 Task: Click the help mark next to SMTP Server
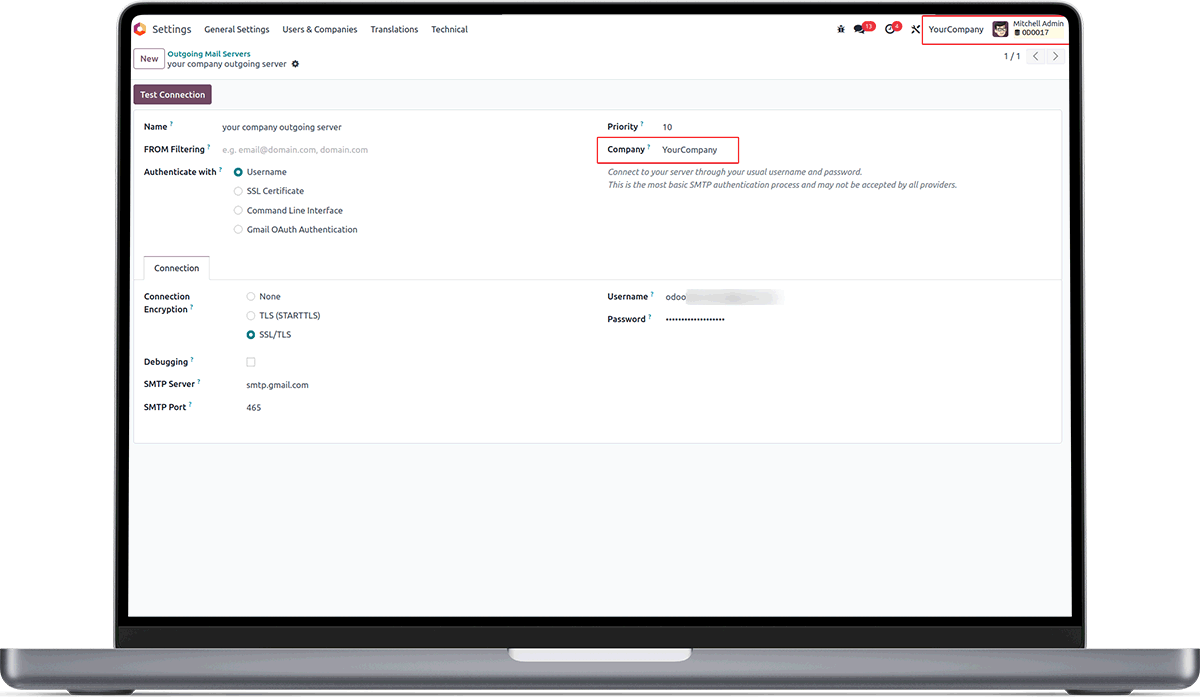199,382
